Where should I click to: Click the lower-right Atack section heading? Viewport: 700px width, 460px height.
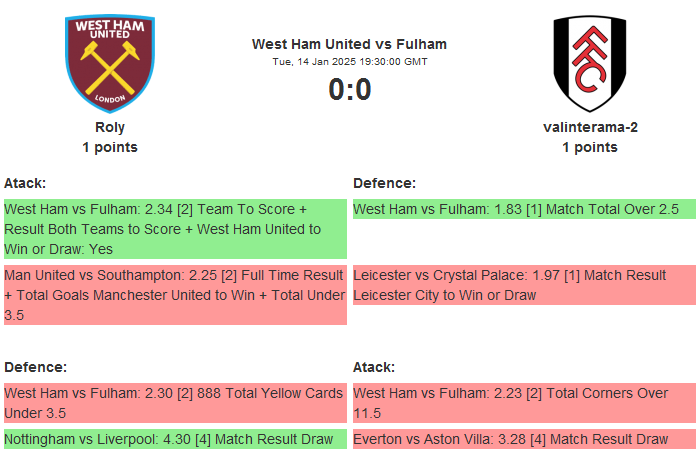point(374,367)
